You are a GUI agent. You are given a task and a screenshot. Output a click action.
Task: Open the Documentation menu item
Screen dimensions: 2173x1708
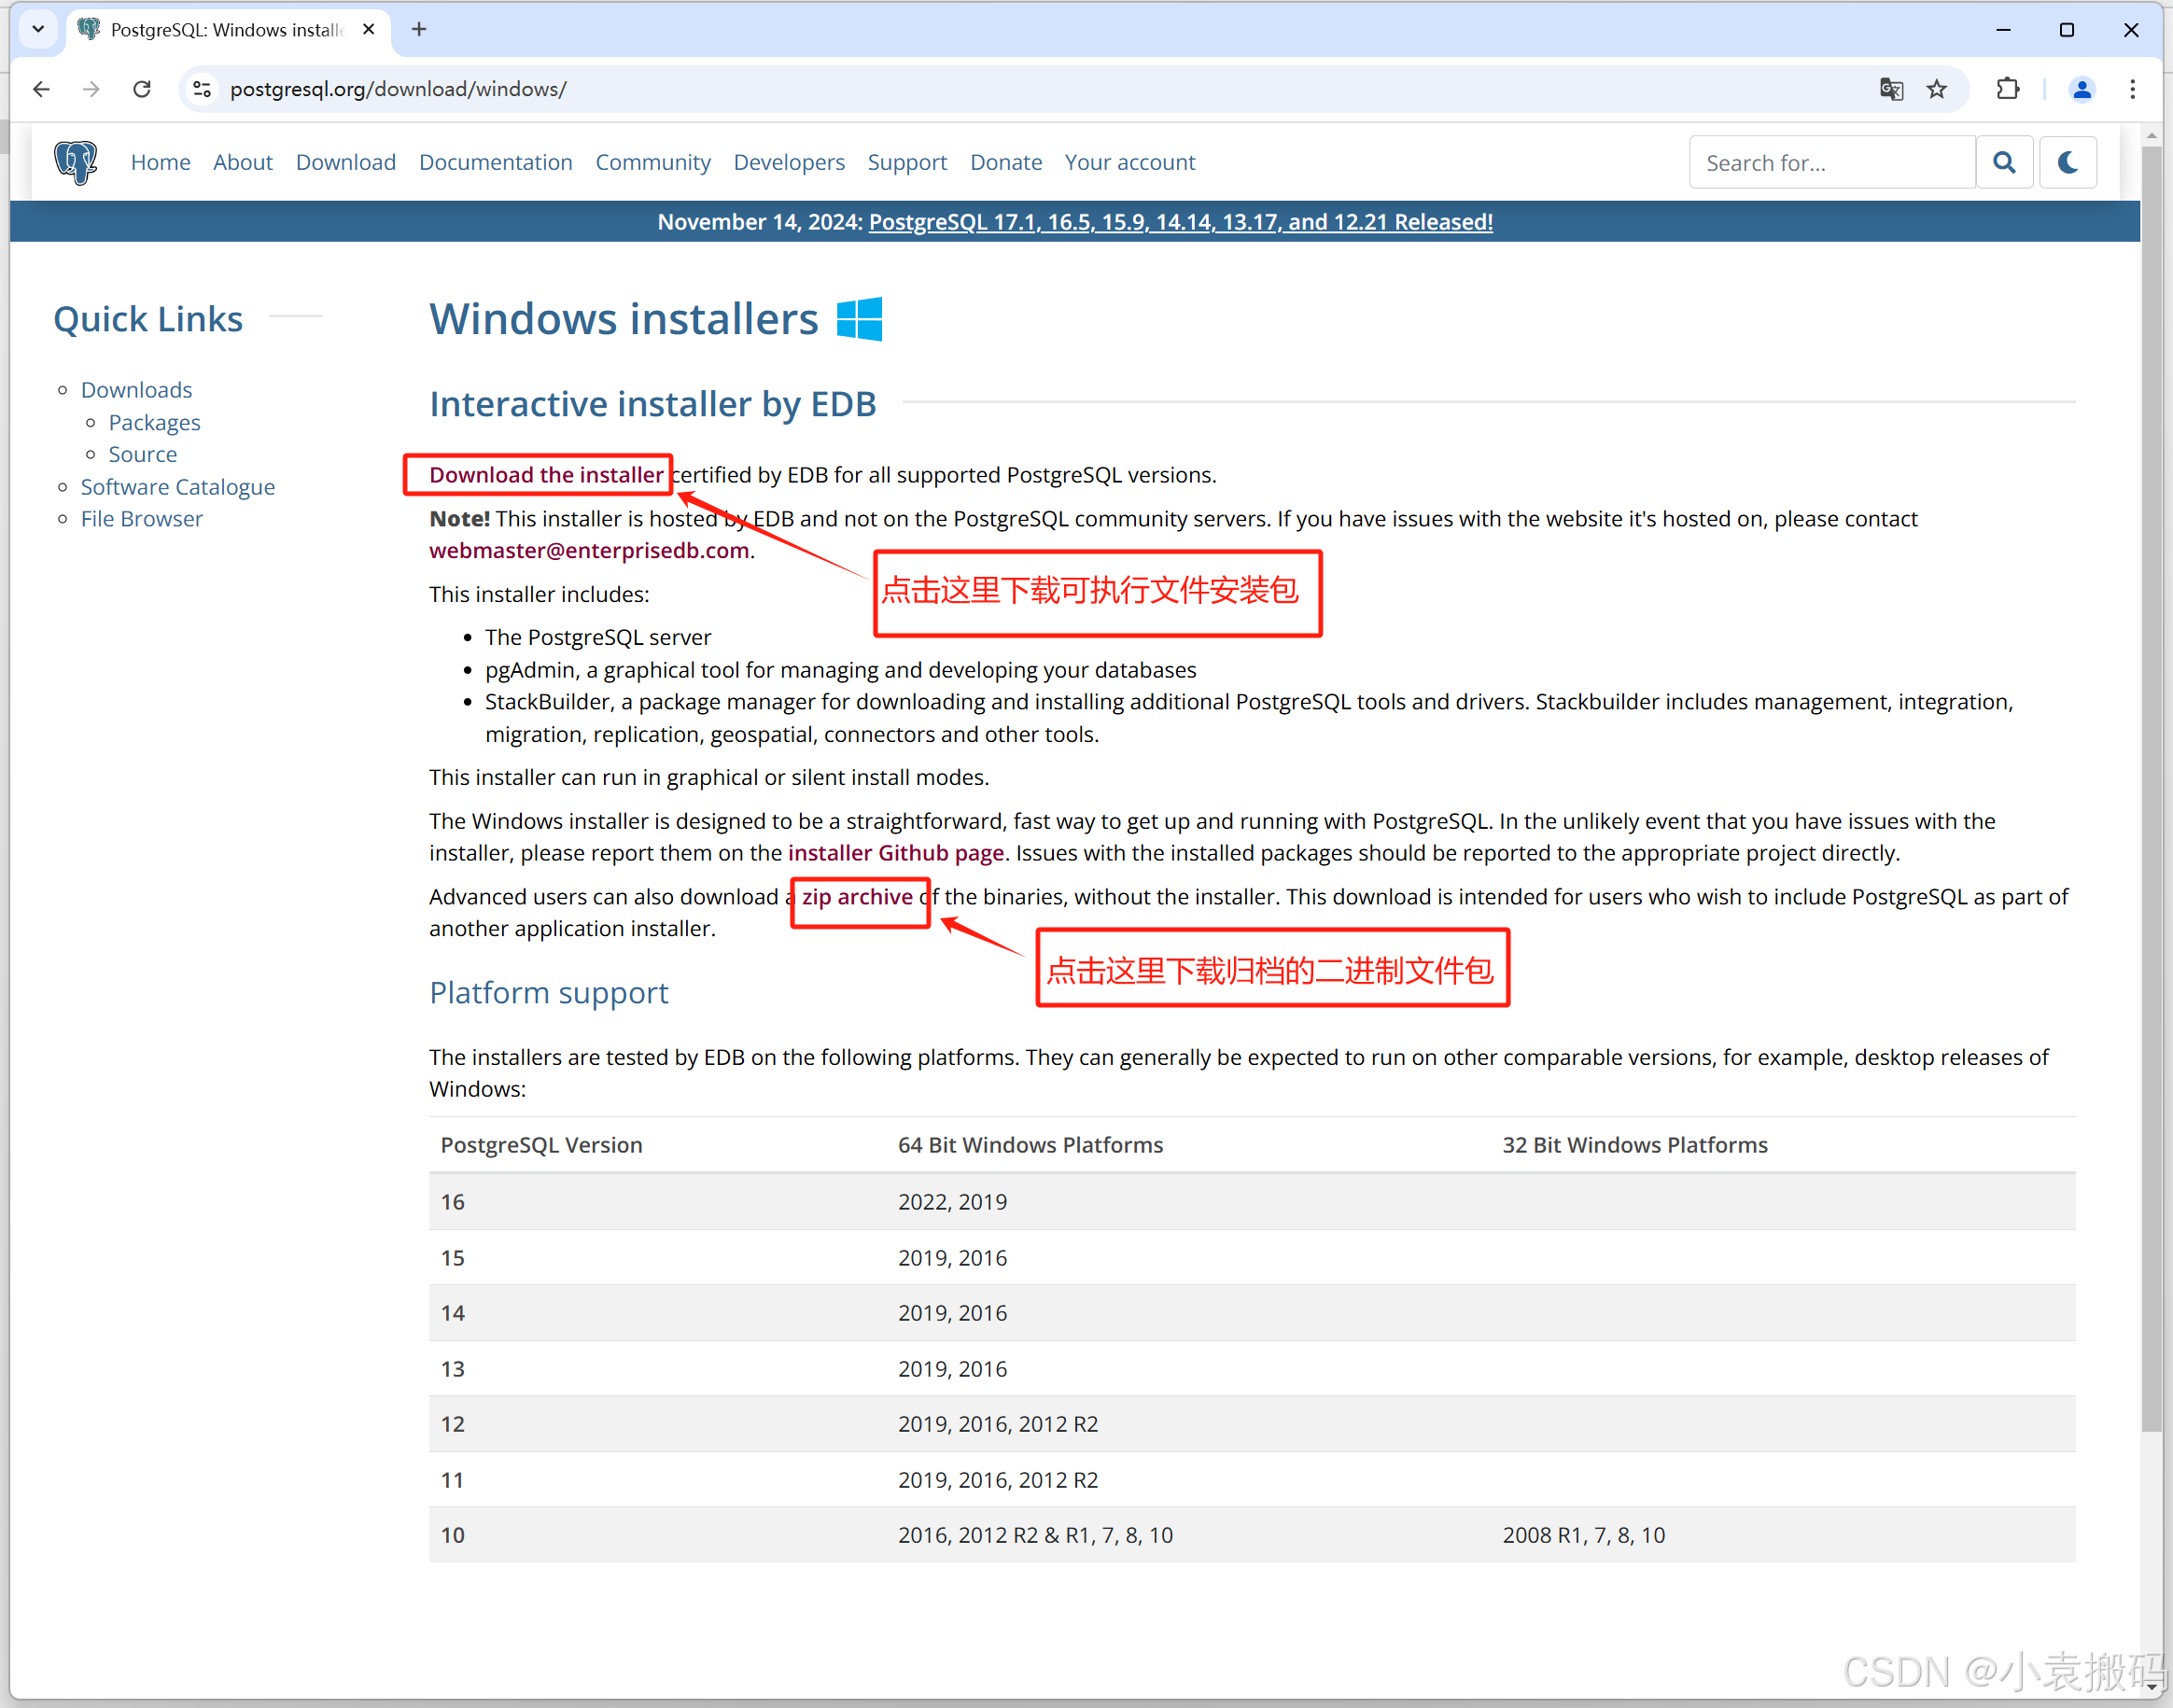pyautogui.click(x=496, y=162)
